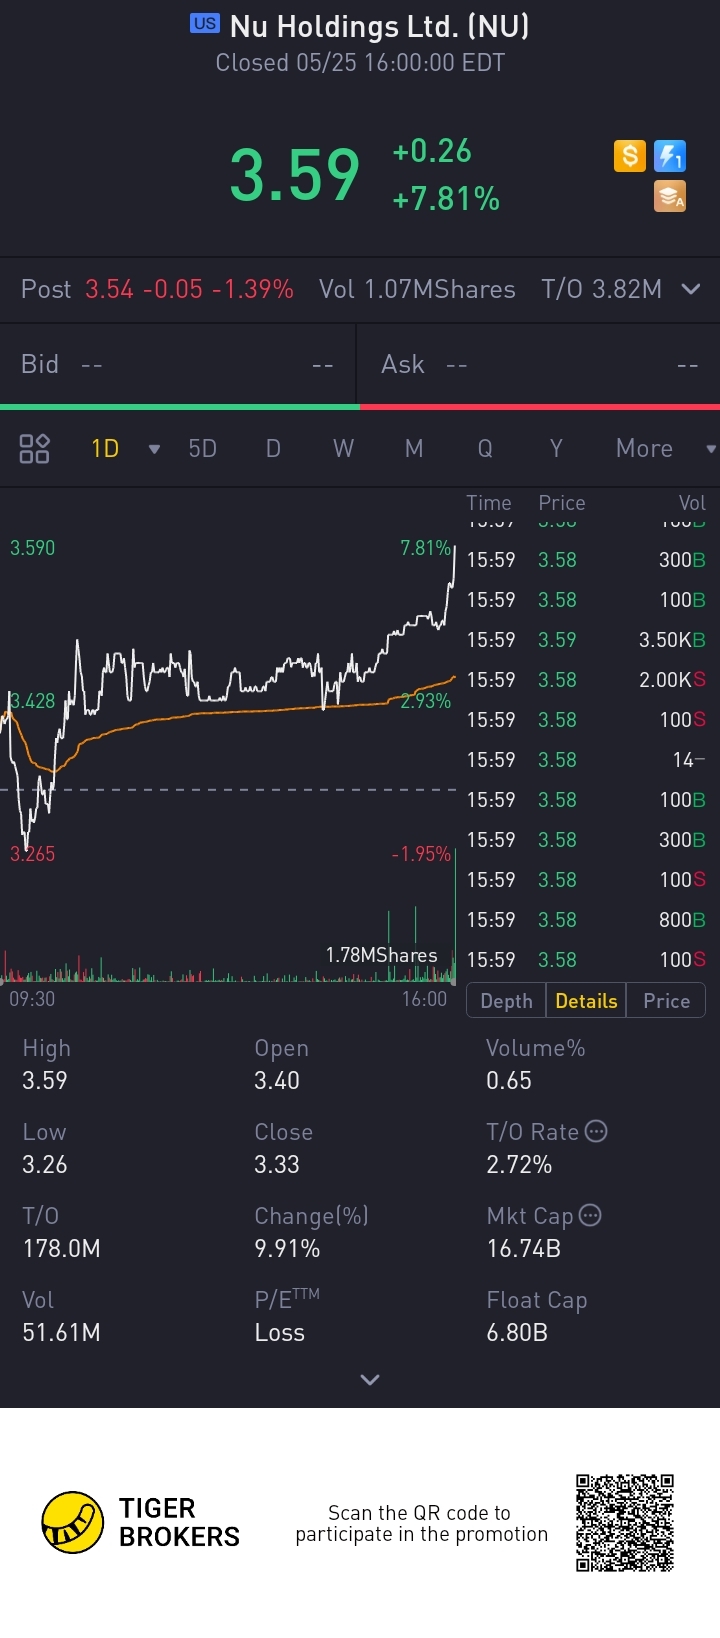The height and width of the screenshot is (1638, 720).
Task: Expand more stock stats chevron
Action: coord(370,1380)
